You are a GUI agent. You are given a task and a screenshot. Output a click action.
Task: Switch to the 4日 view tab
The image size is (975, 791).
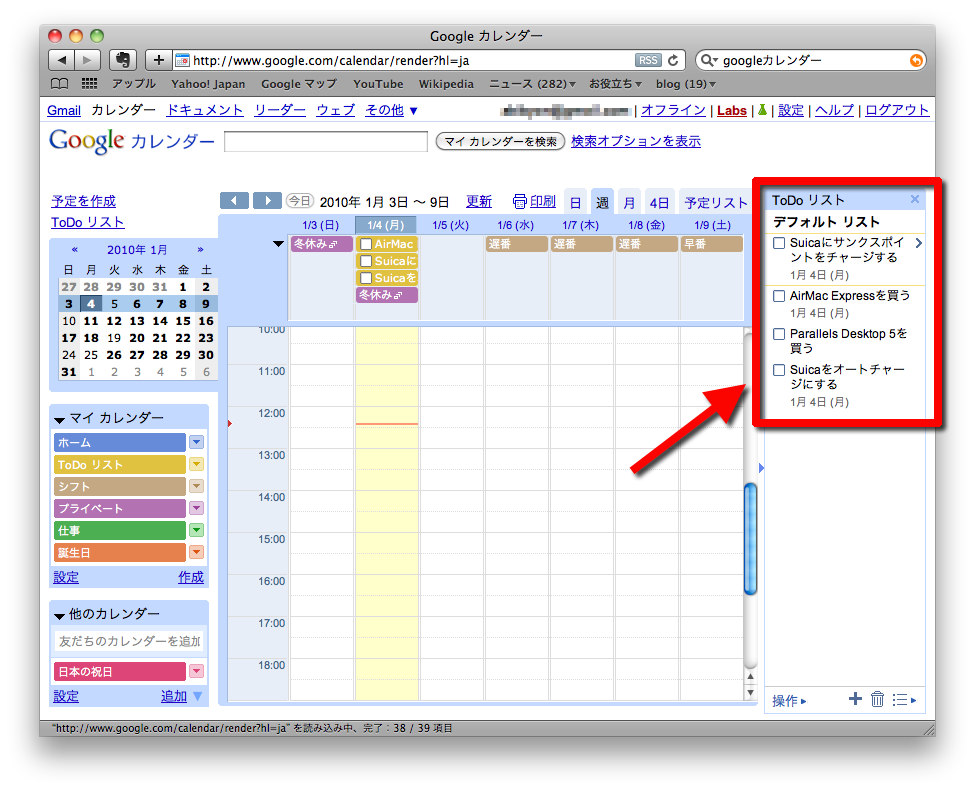[x=658, y=203]
